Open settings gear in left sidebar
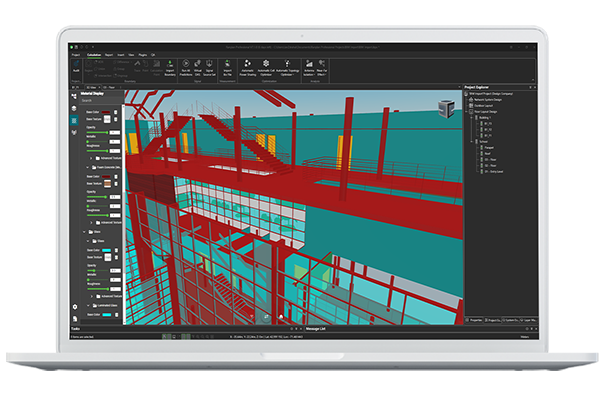This screenshot has width=604, height=394. click(75, 307)
